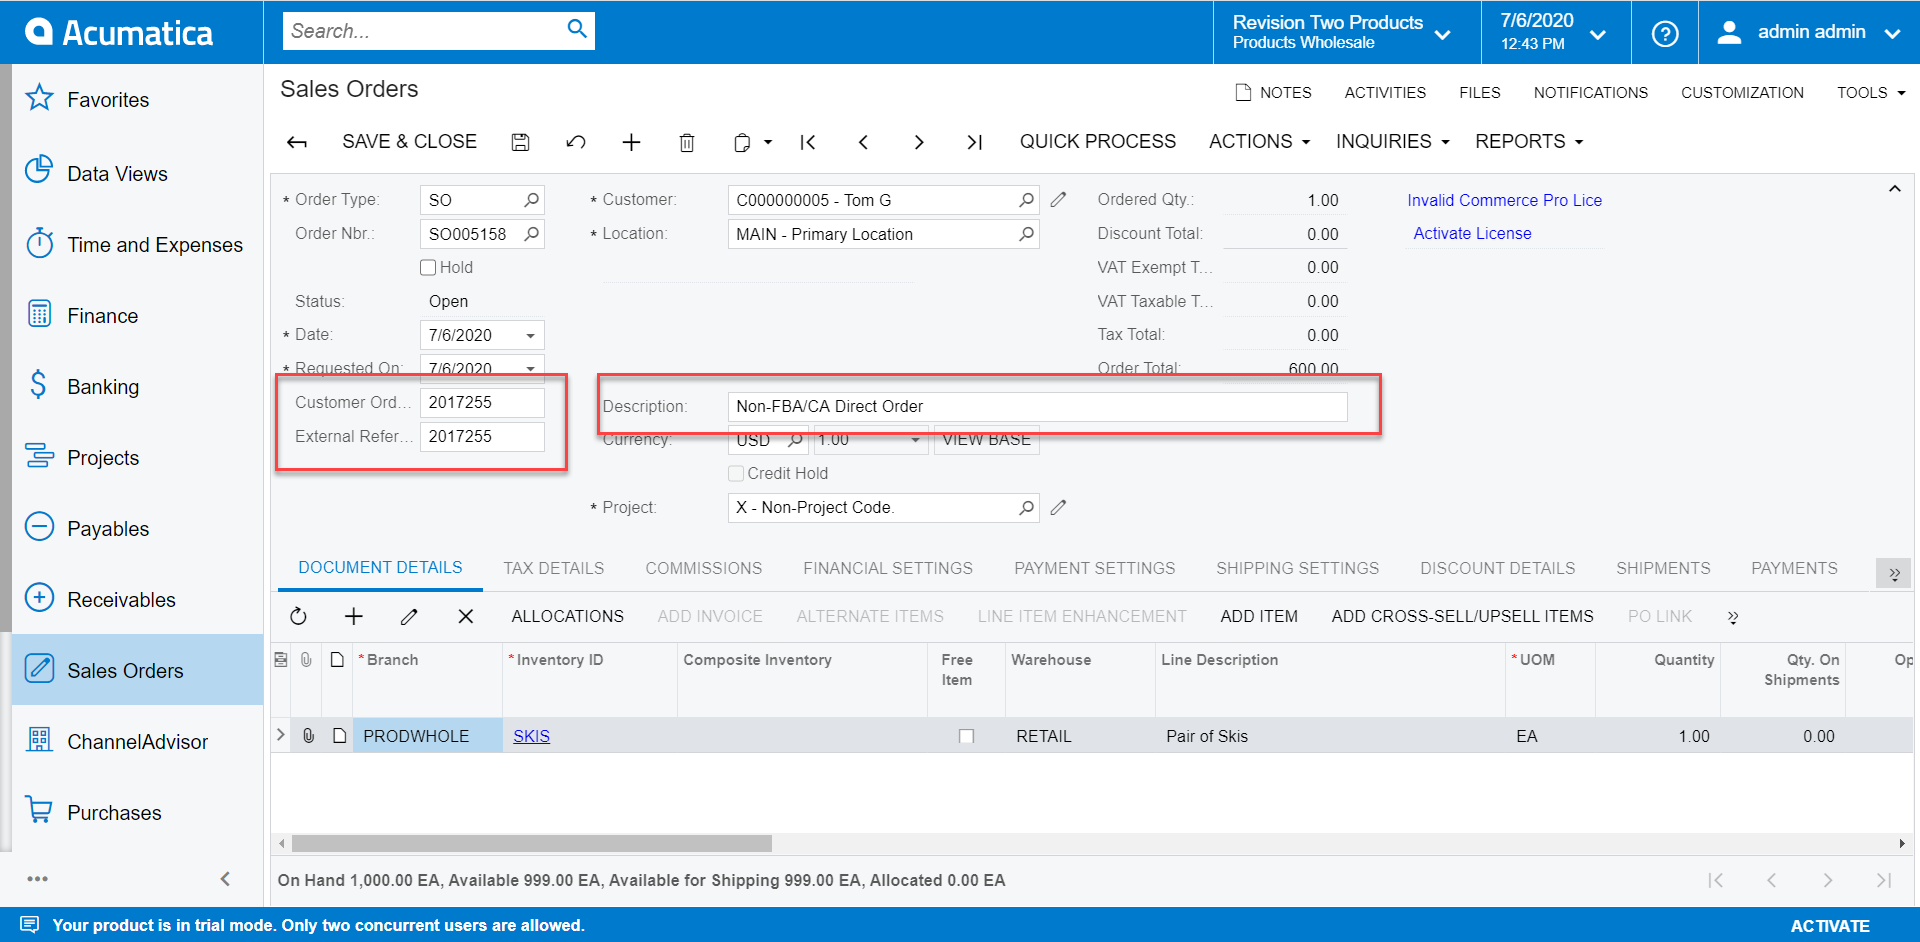Toggle the Credit Hold checkbox
This screenshot has height=942, width=1920.
pyautogui.click(x=736, y=474)
